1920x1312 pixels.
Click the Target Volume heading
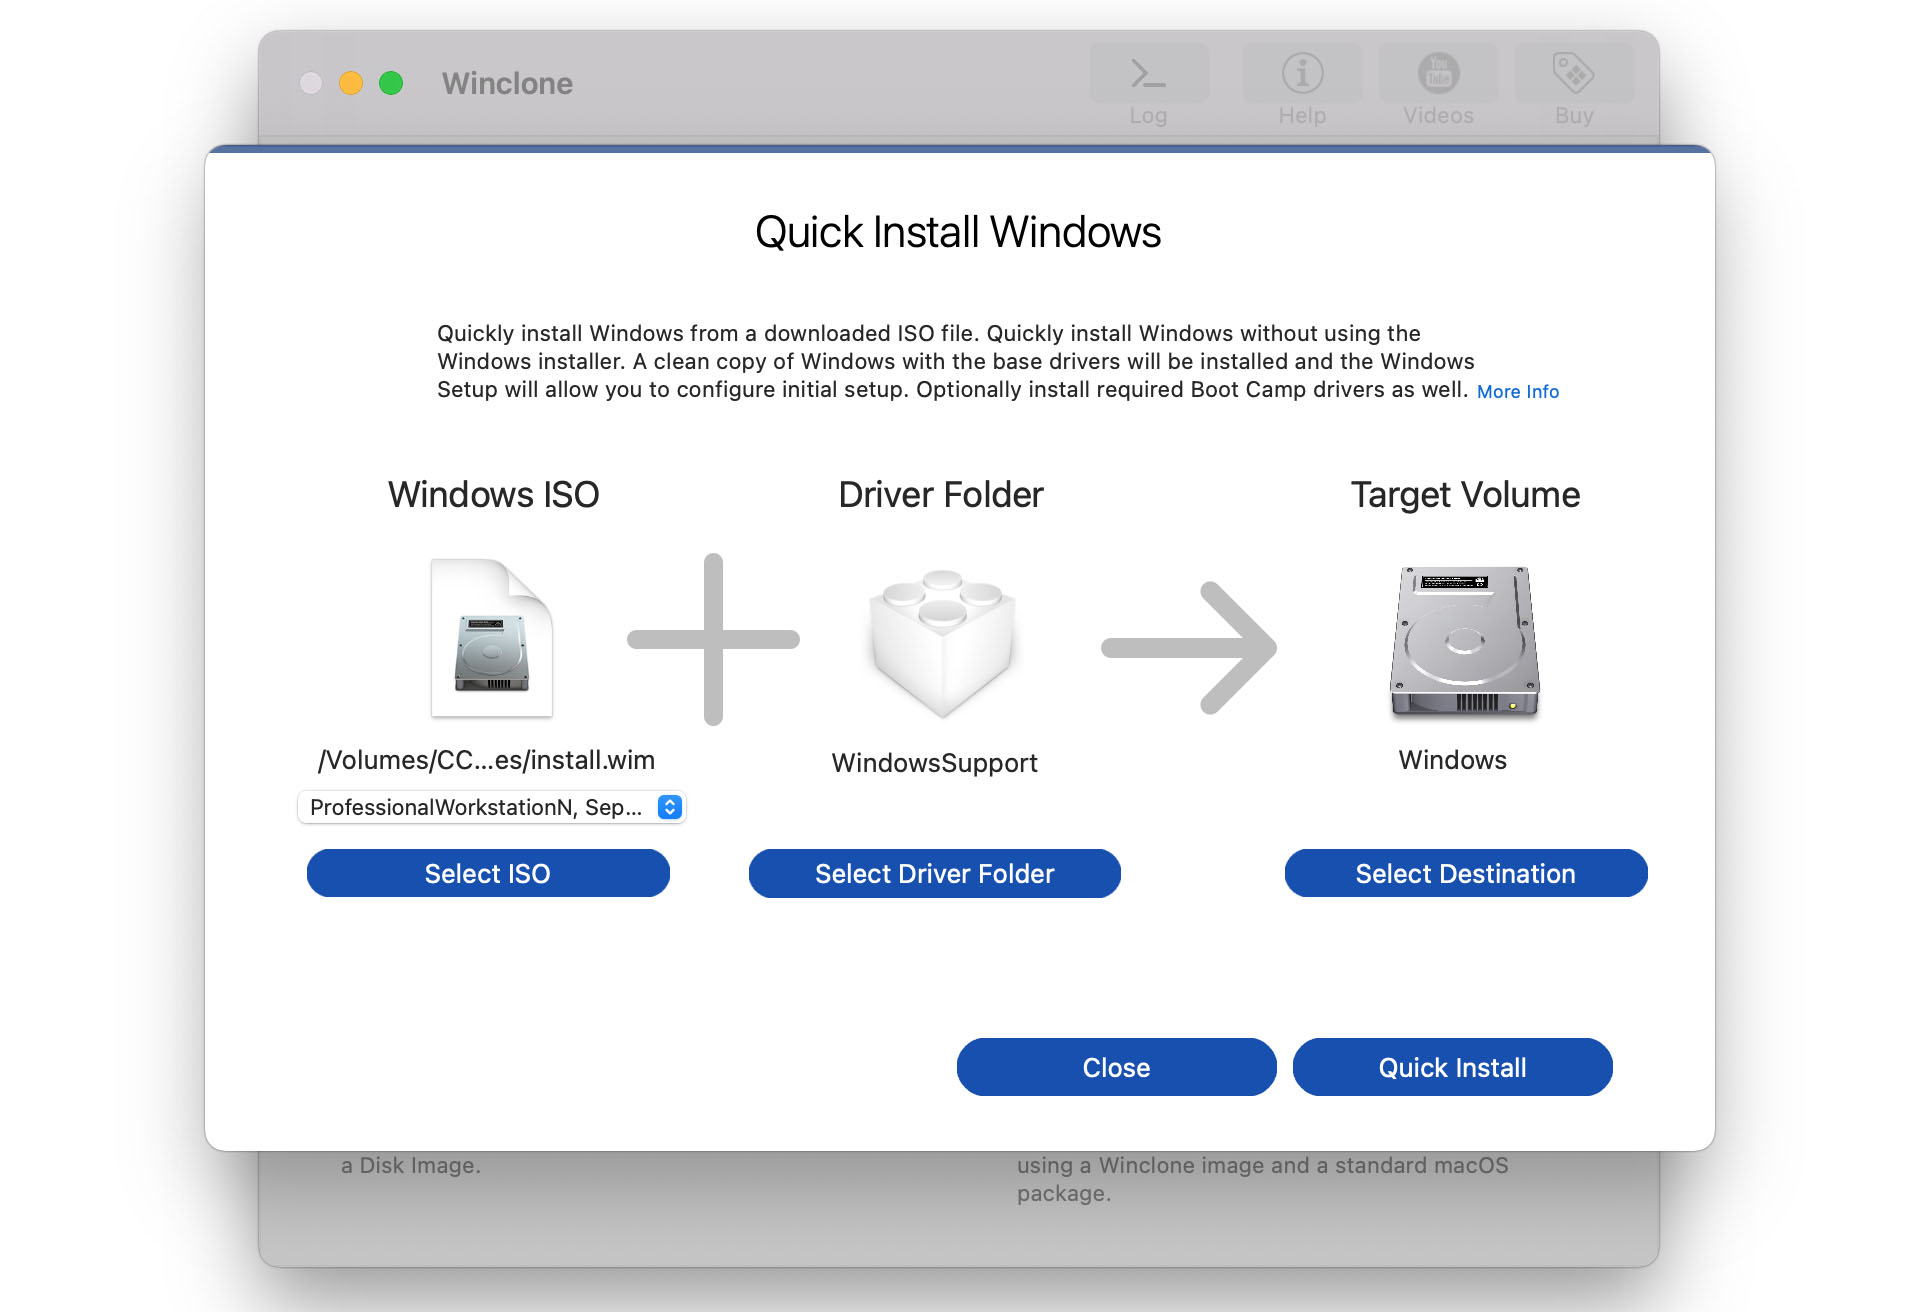pos(1465,495)
